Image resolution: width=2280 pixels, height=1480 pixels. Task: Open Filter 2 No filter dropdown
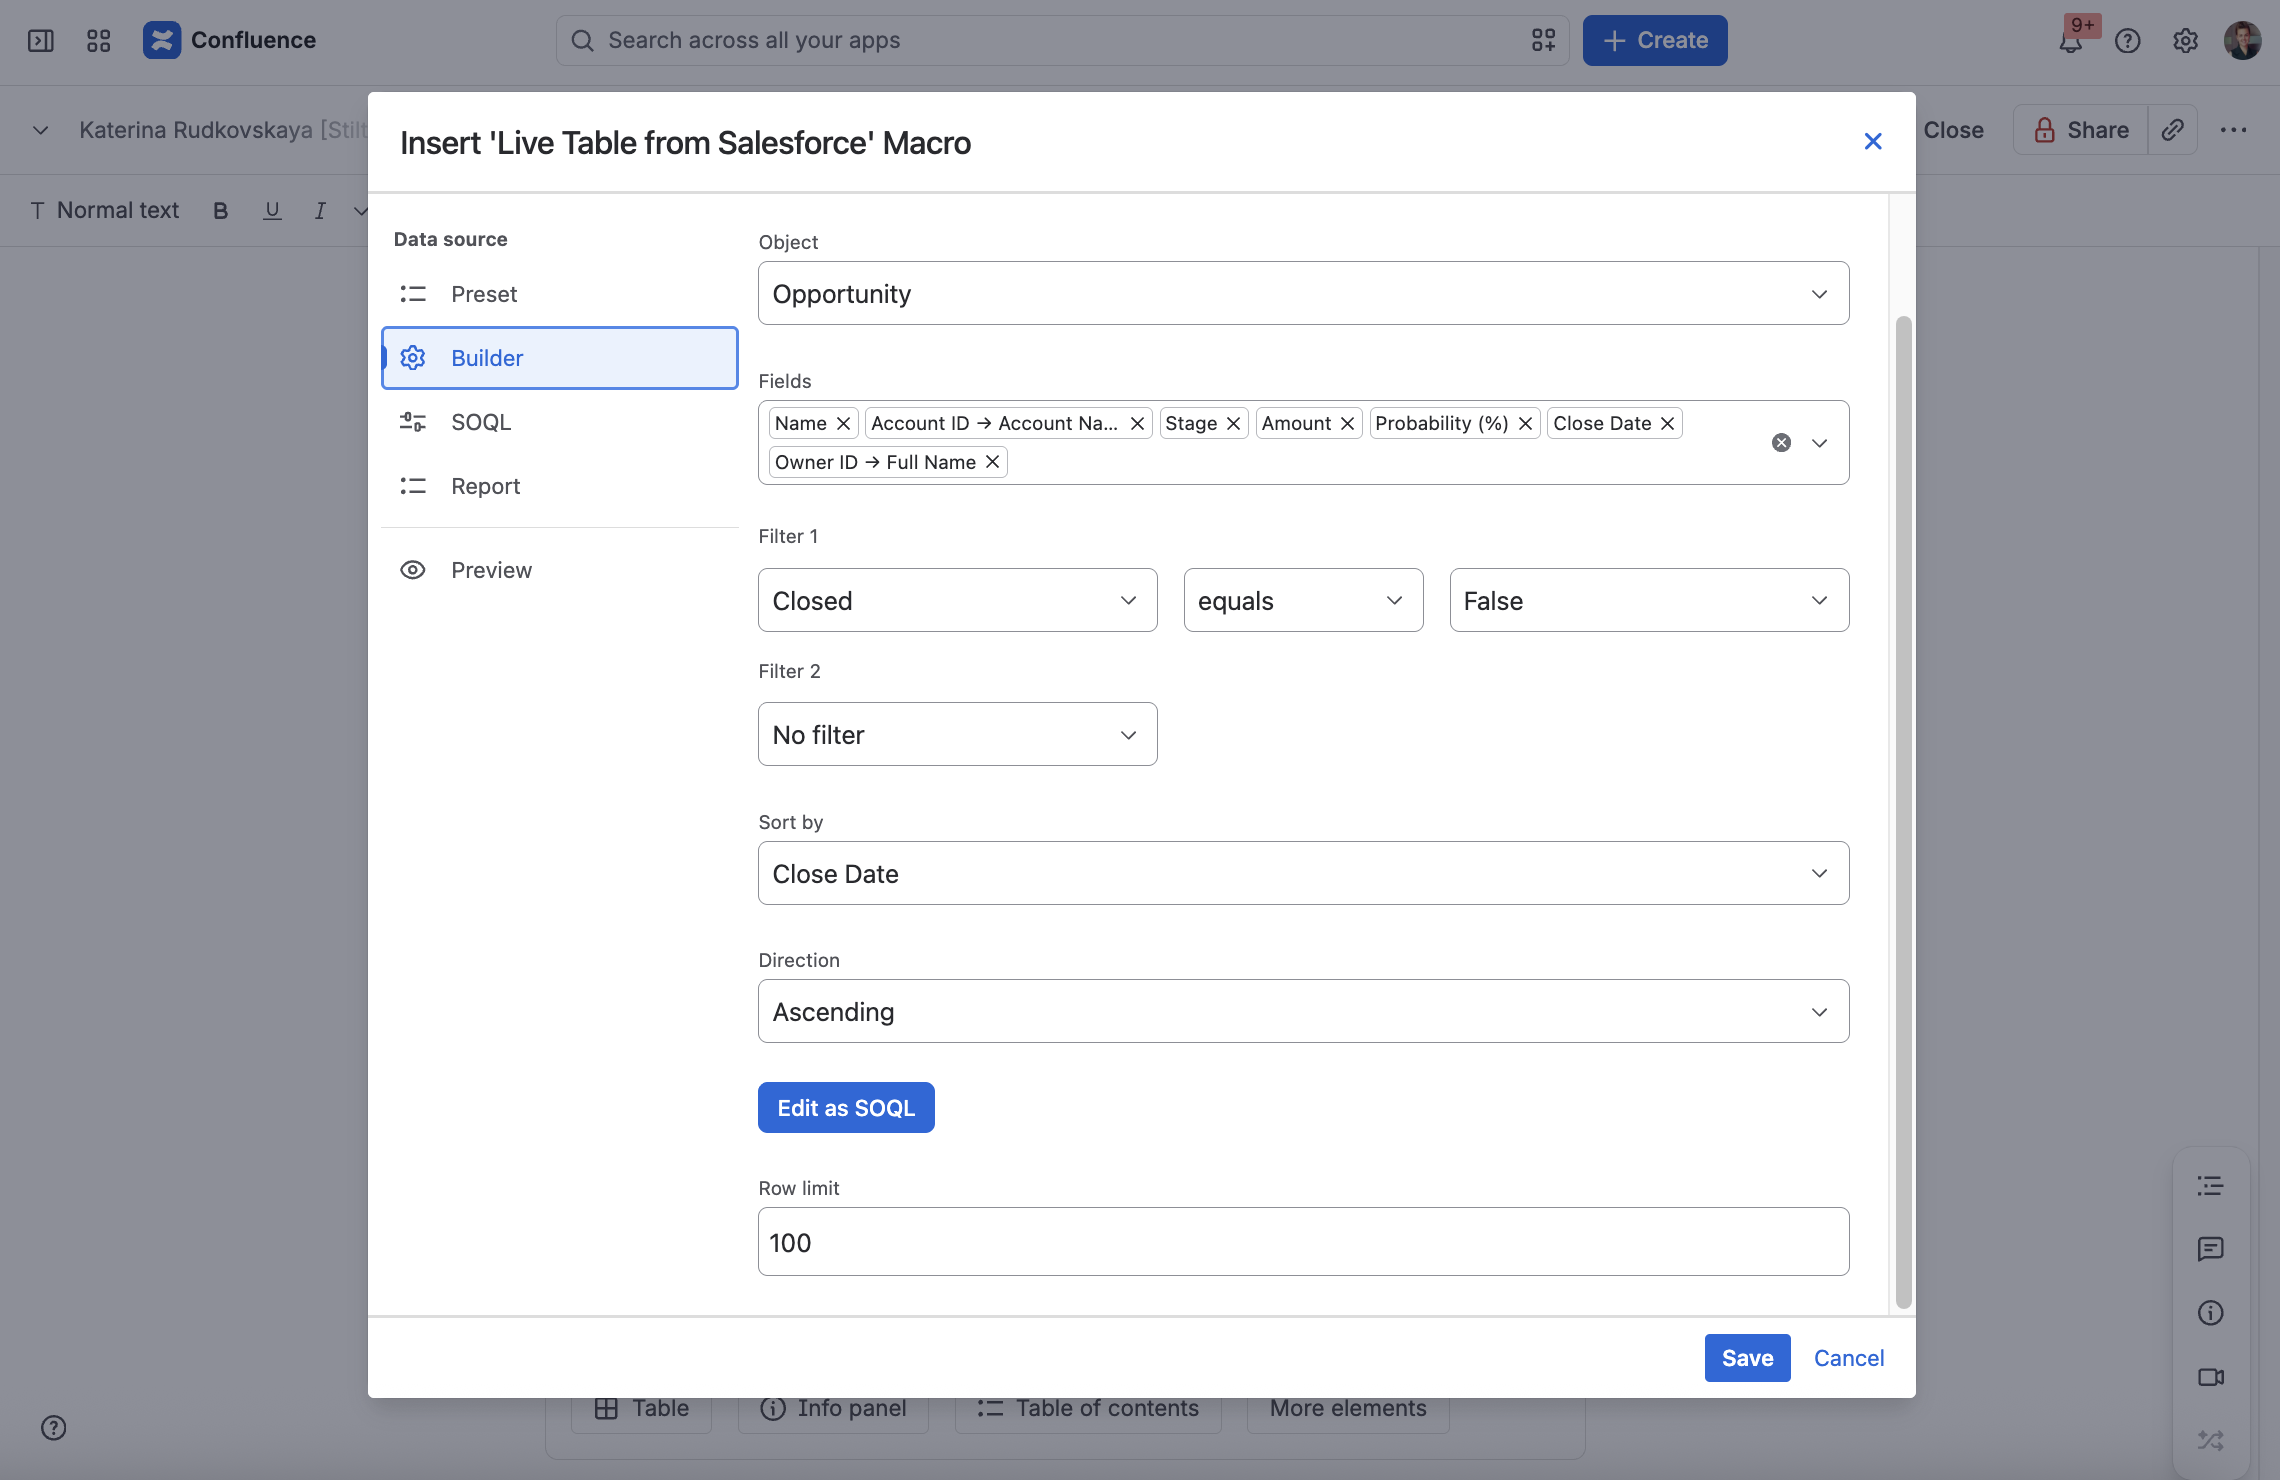pyautogui.click(x=957, y=735)
